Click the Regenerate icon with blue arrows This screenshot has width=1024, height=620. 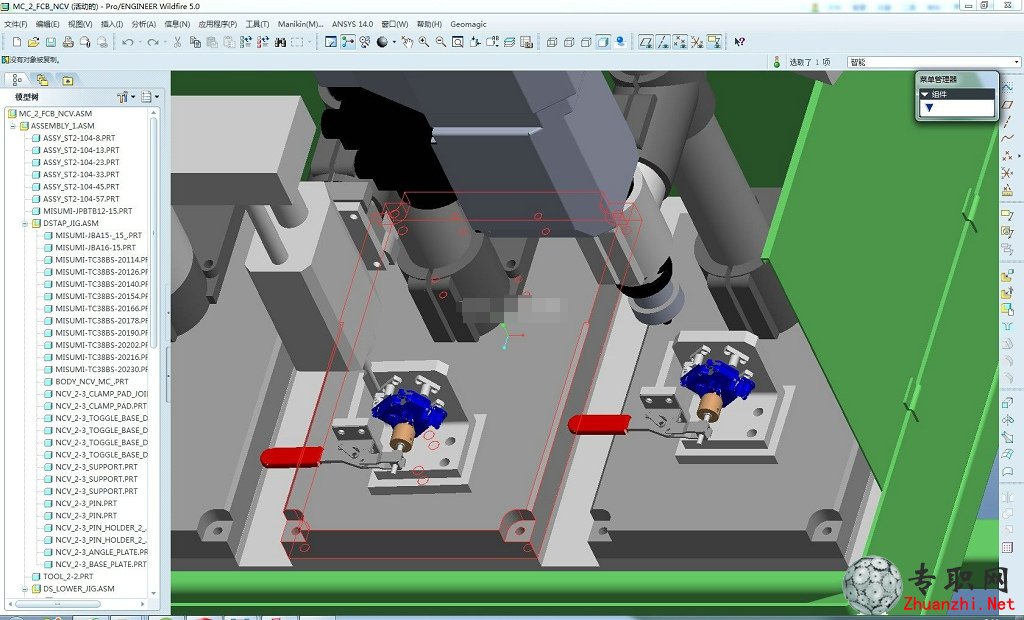(246, 42)
